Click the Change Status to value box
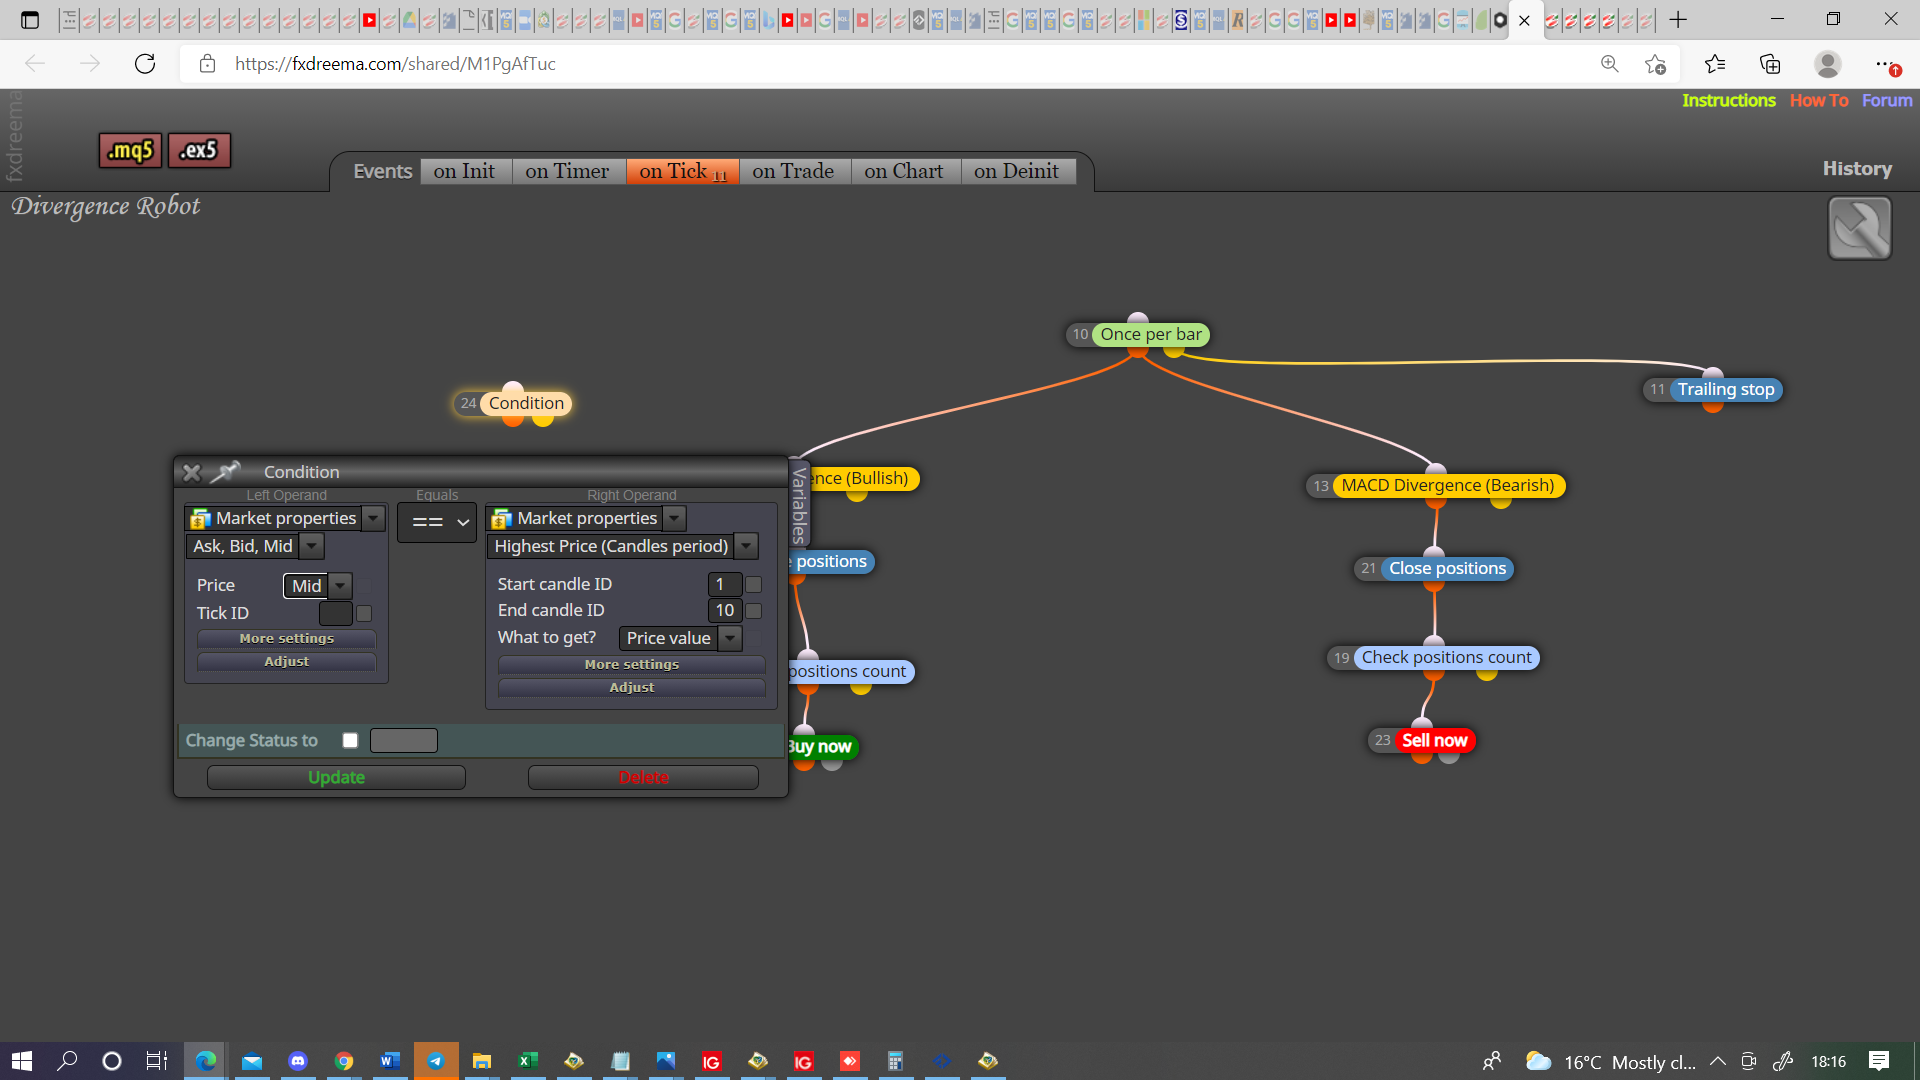 click(403, 740)
